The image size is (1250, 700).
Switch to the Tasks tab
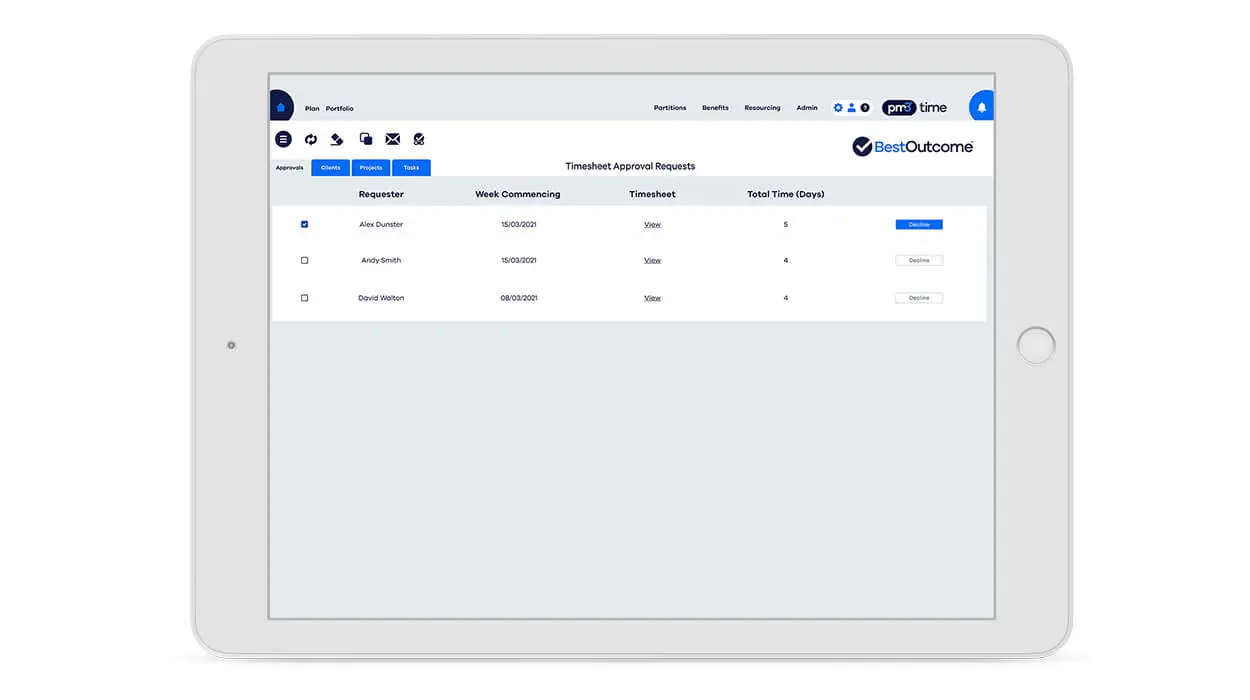(411, 168)
